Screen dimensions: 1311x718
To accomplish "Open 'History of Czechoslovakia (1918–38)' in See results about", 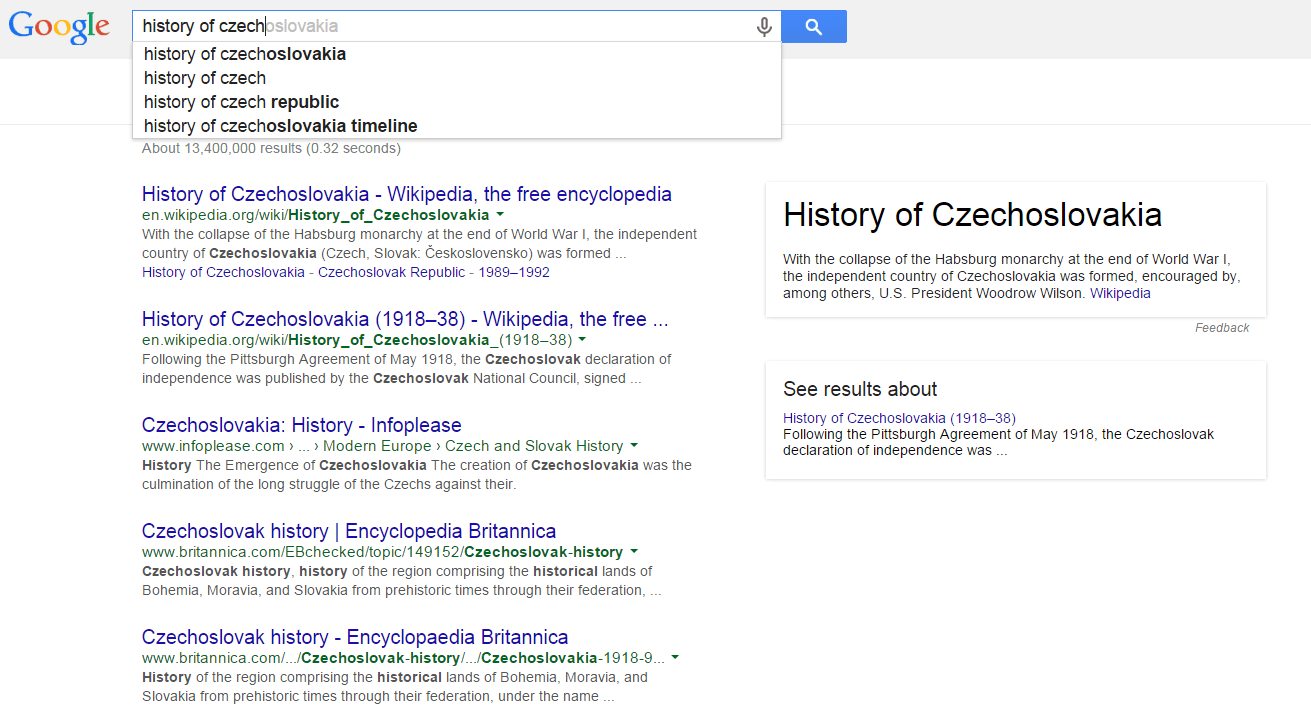I will point(899,418).
